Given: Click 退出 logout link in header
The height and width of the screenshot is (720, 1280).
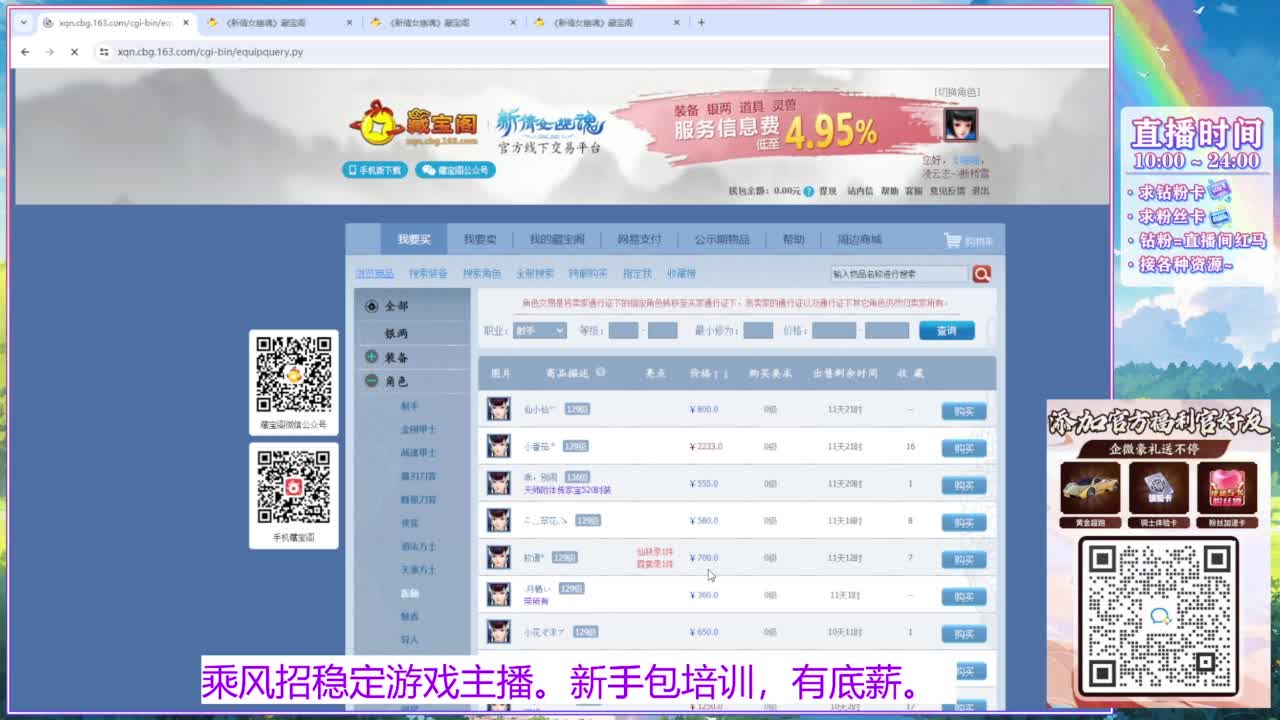Looking at the screenshot, I should coord(981,191).
